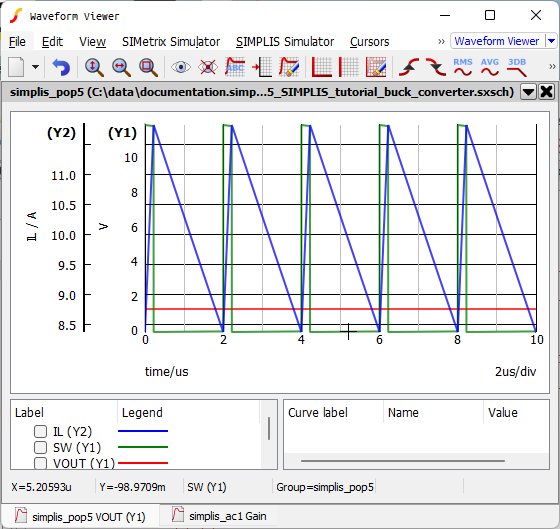Click the RMS measurement icon
Screen dimensions: 560x529
click(463, 67)
